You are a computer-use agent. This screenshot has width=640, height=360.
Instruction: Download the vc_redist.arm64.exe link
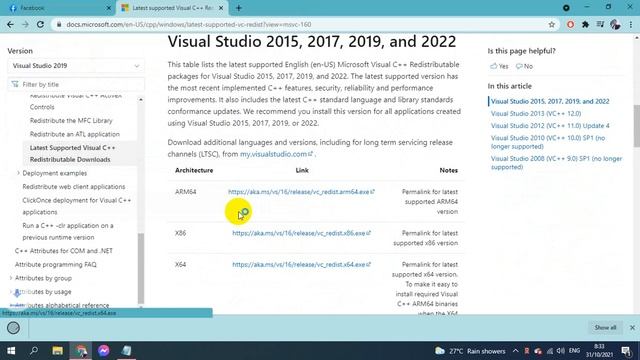click(x=301, y=191)
